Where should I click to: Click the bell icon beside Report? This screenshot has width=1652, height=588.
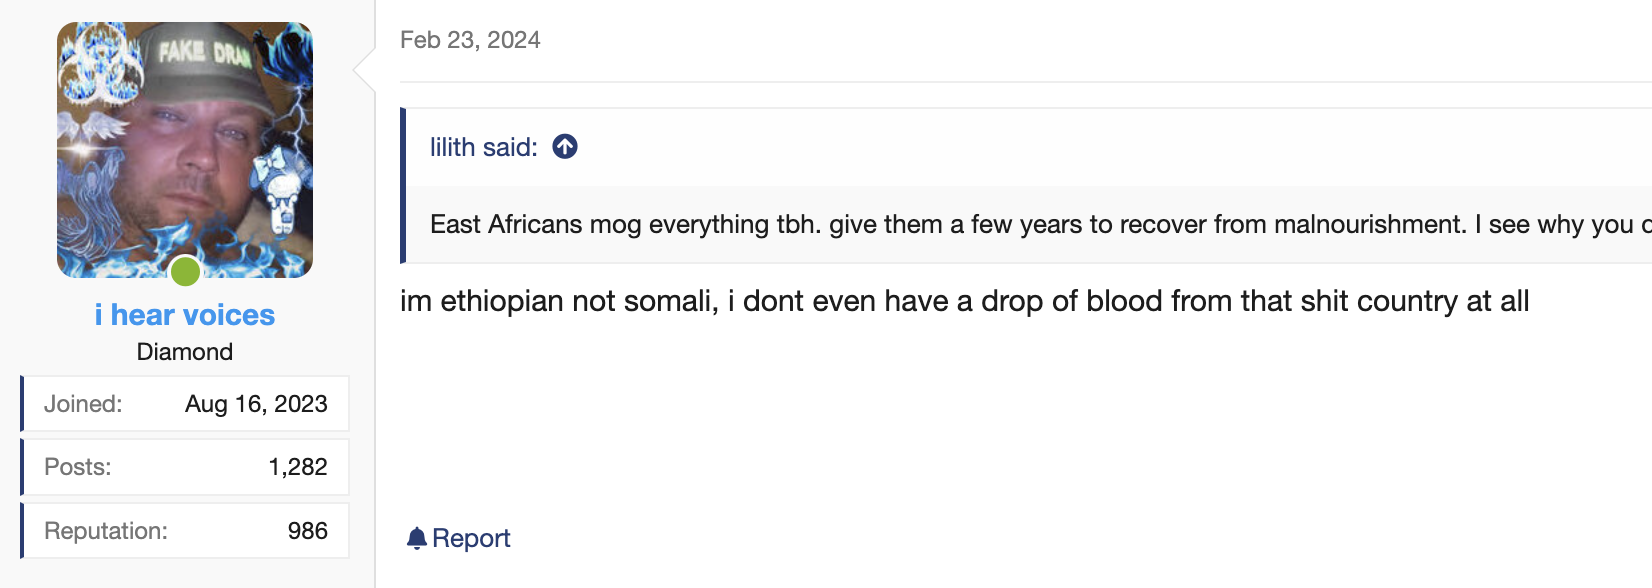point(417,538)
